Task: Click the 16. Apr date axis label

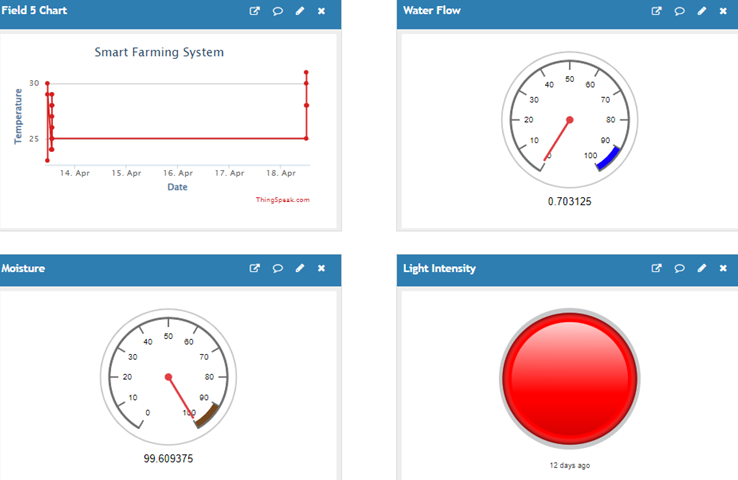Action: tap(178, 173)
